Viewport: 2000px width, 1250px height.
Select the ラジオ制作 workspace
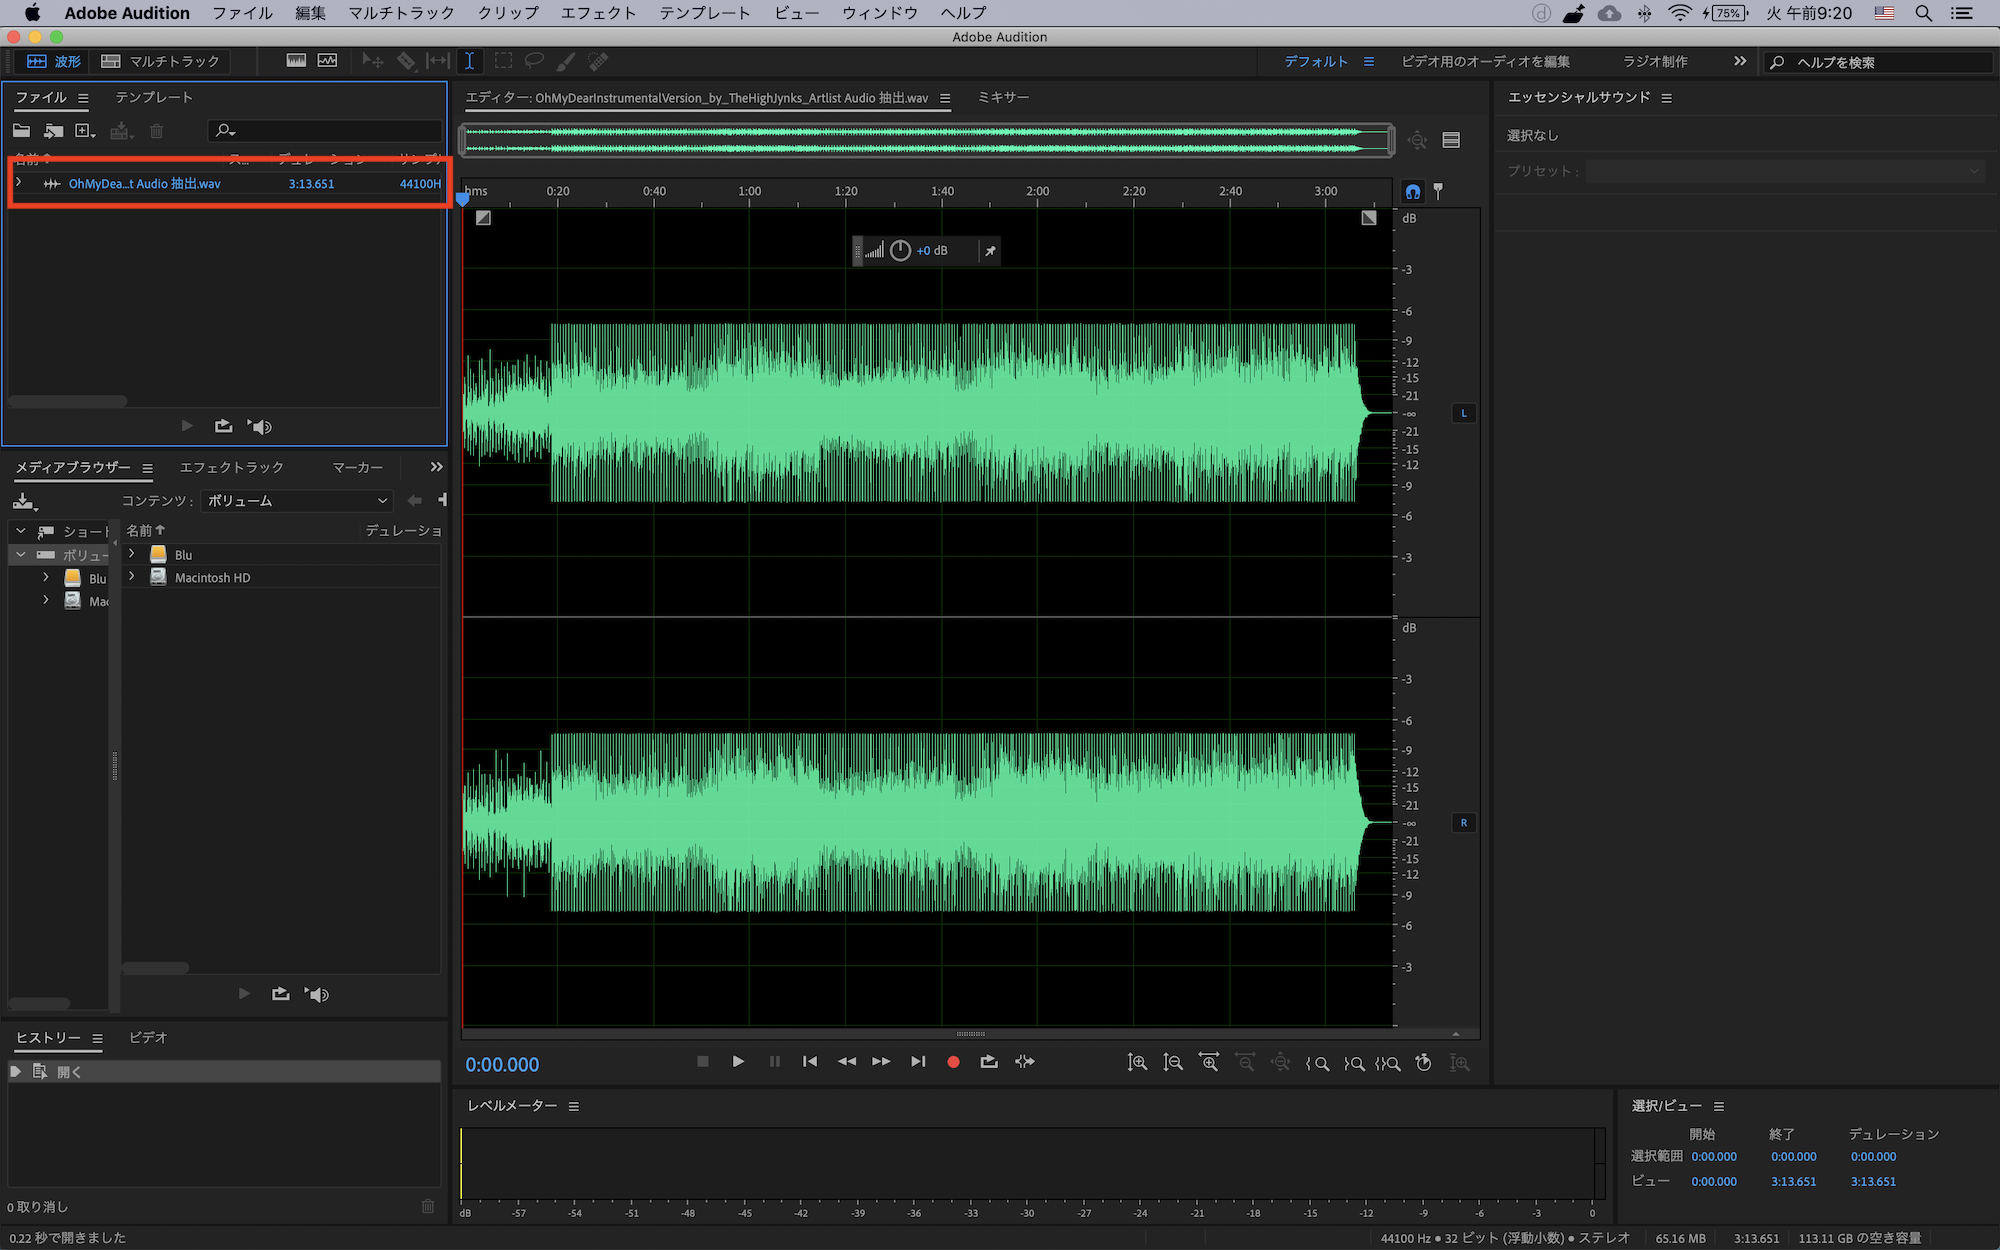(x=1654, y=61)
